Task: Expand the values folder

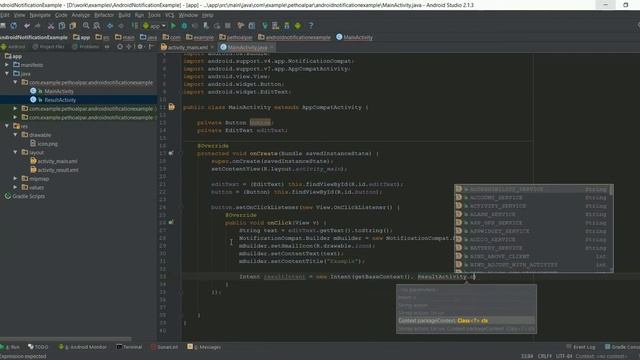Action: (15, 187)
